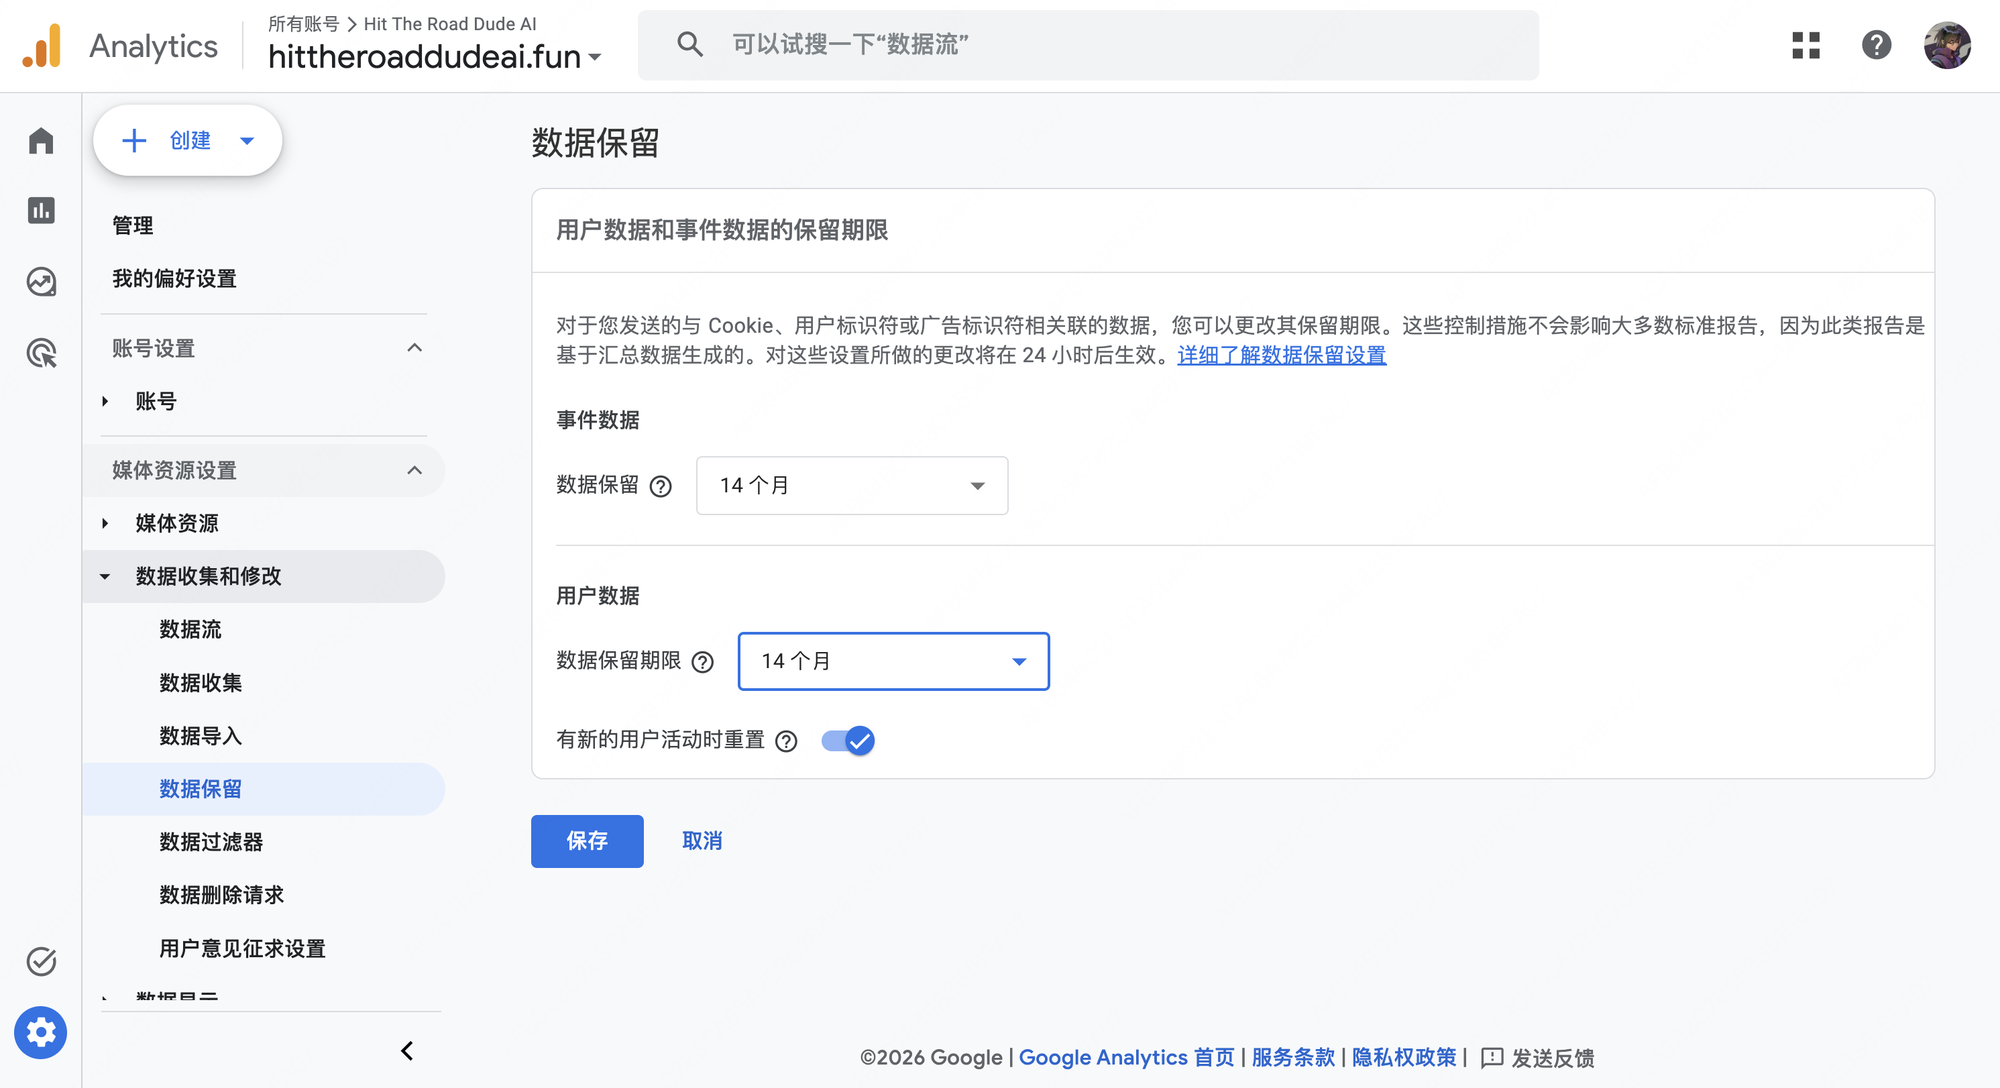Open the setup assistant checkmark icon
The width and height of the screenshot is (2000, 1088).
(41, 961)
